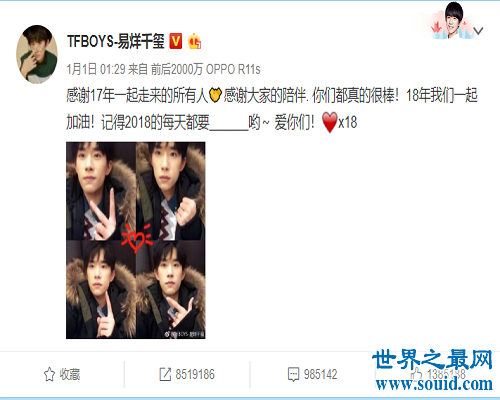500x400 pixels.
Task: Click the 收藏 favorite button label
Action: point(70,374)
